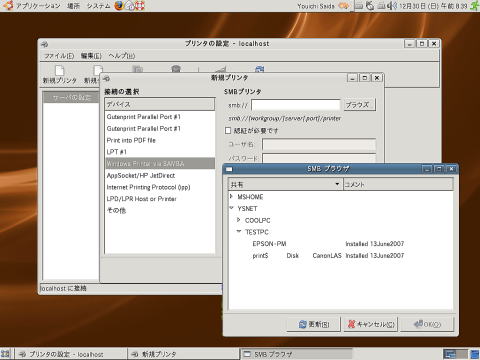Click the user switcher icon beside Youichi Saida
Image resolution: width=480 pixels, height=360 pixels.
[x=344, y=5]
